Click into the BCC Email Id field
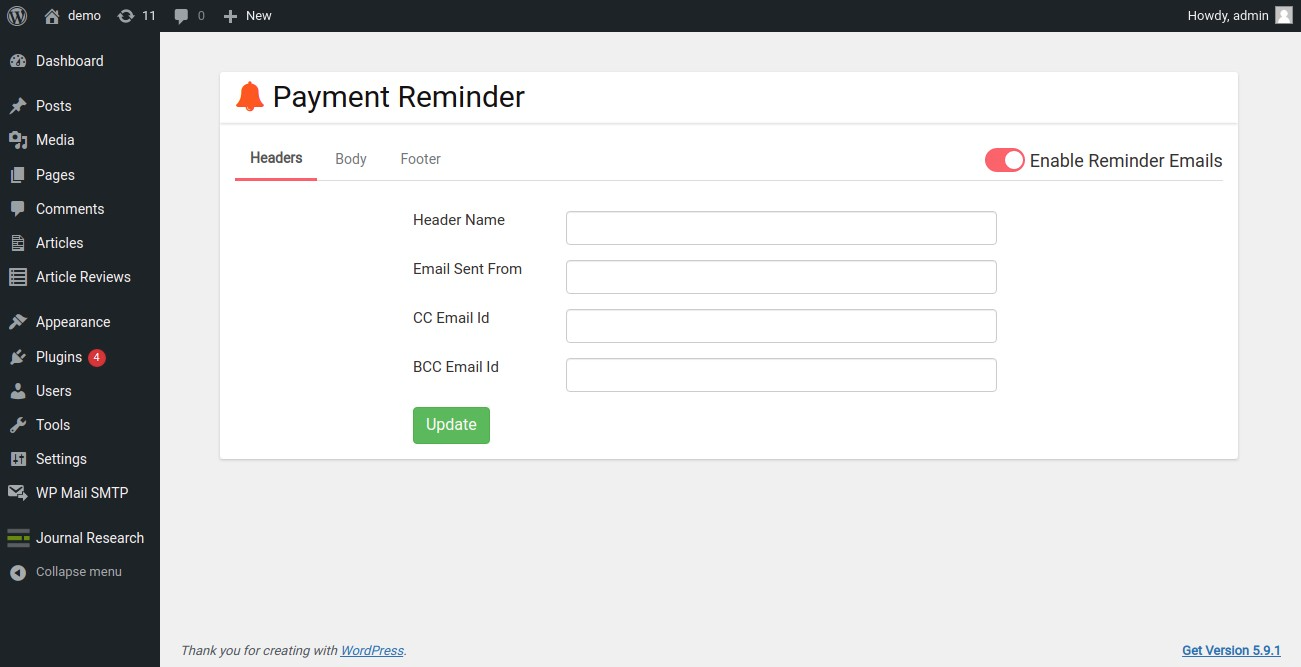Screen dimensions: 1301x667 click(x=781, y=375)
